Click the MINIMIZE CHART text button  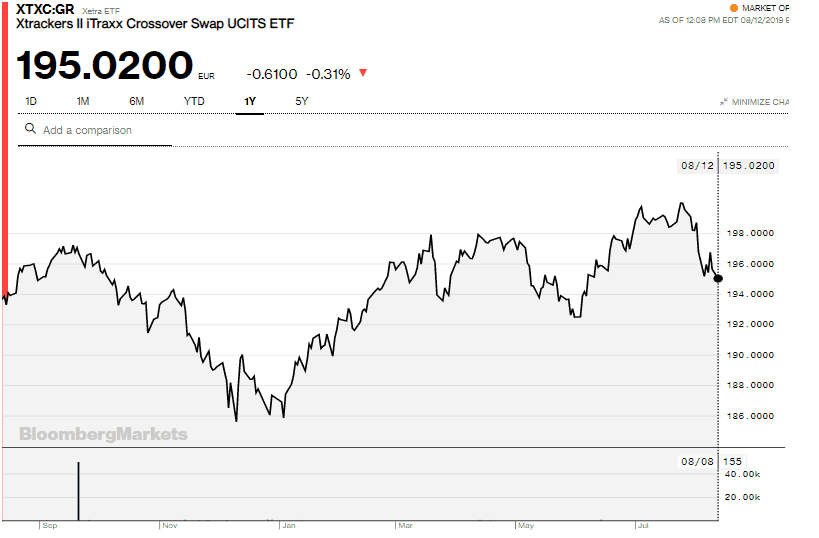coord(762,102)
